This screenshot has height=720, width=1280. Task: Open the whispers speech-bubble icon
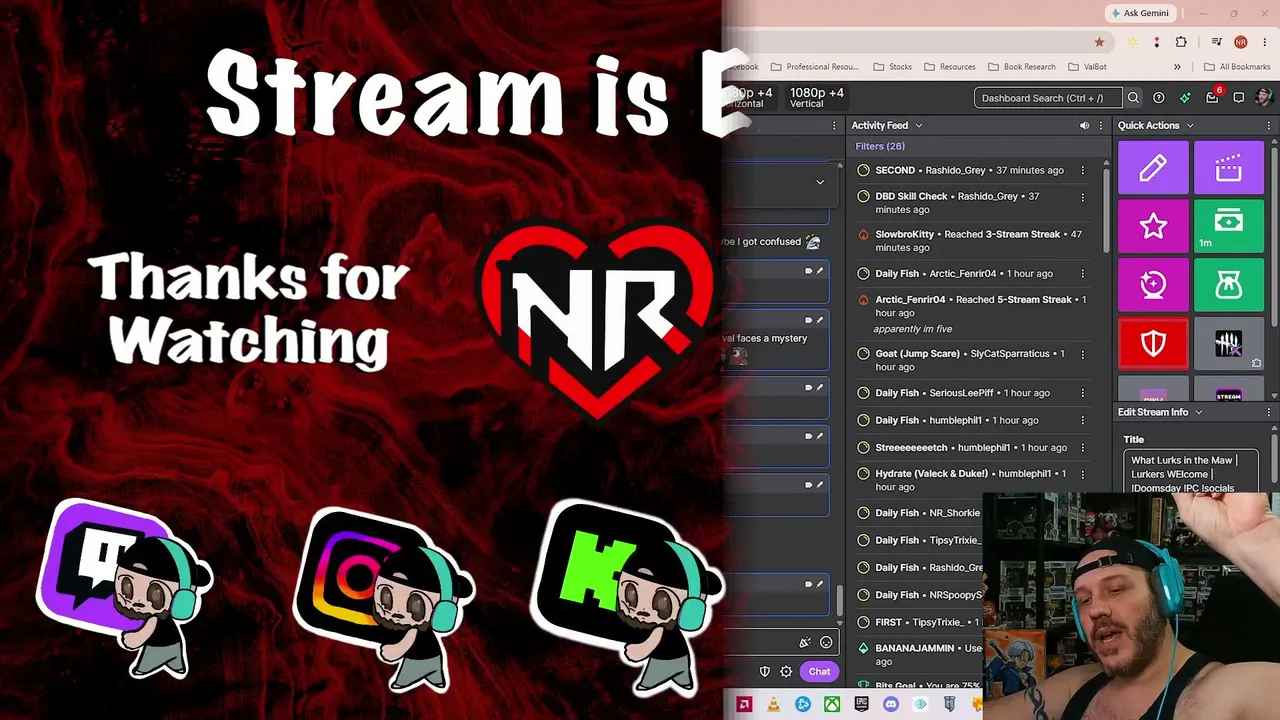(x=1239, y=98)
